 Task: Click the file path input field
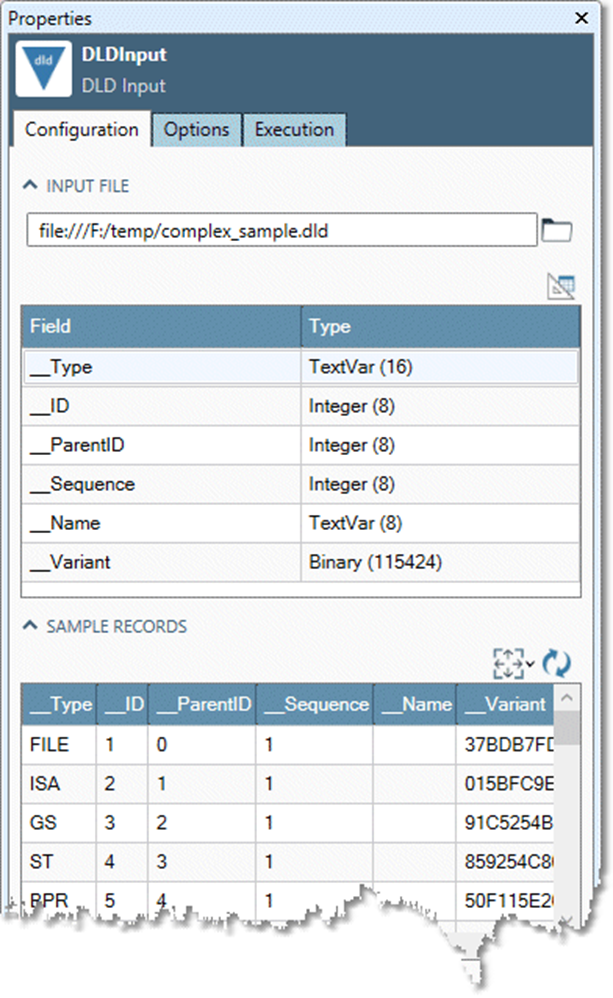[x=280, y=229]
